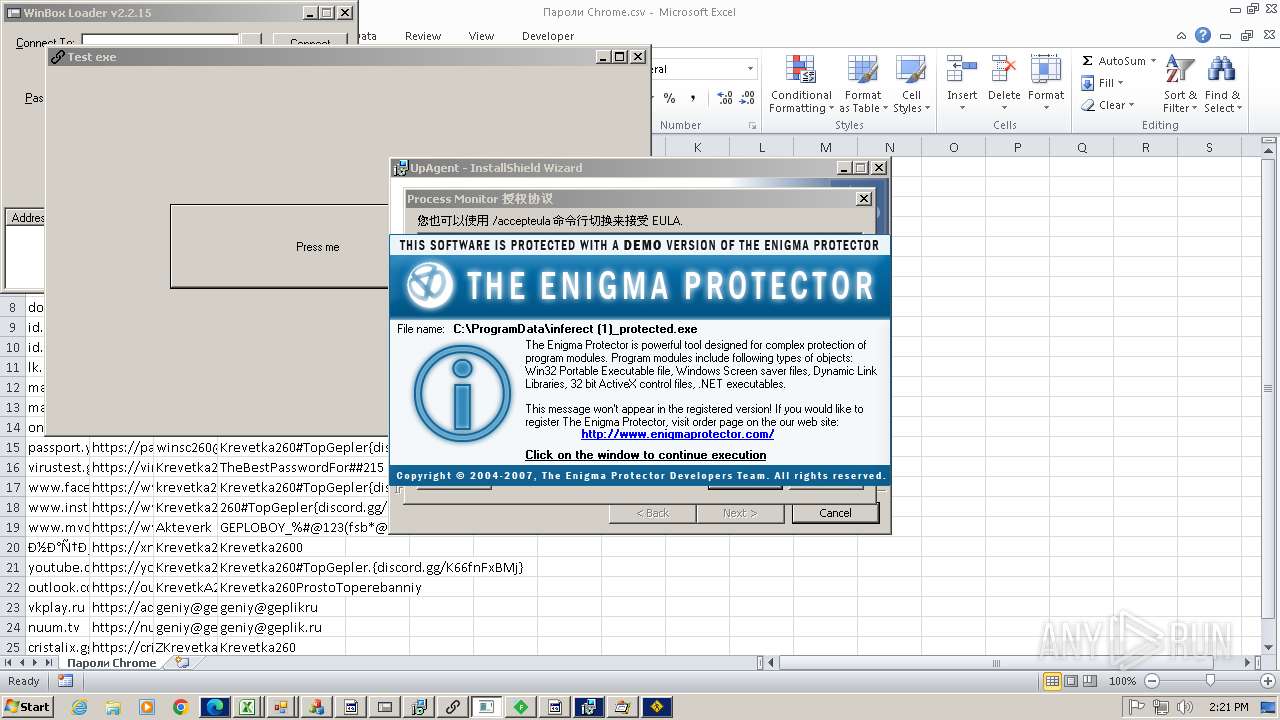1280x720 pixels.
Task: Open Cell Styles gallery
Action: point(911,85)
